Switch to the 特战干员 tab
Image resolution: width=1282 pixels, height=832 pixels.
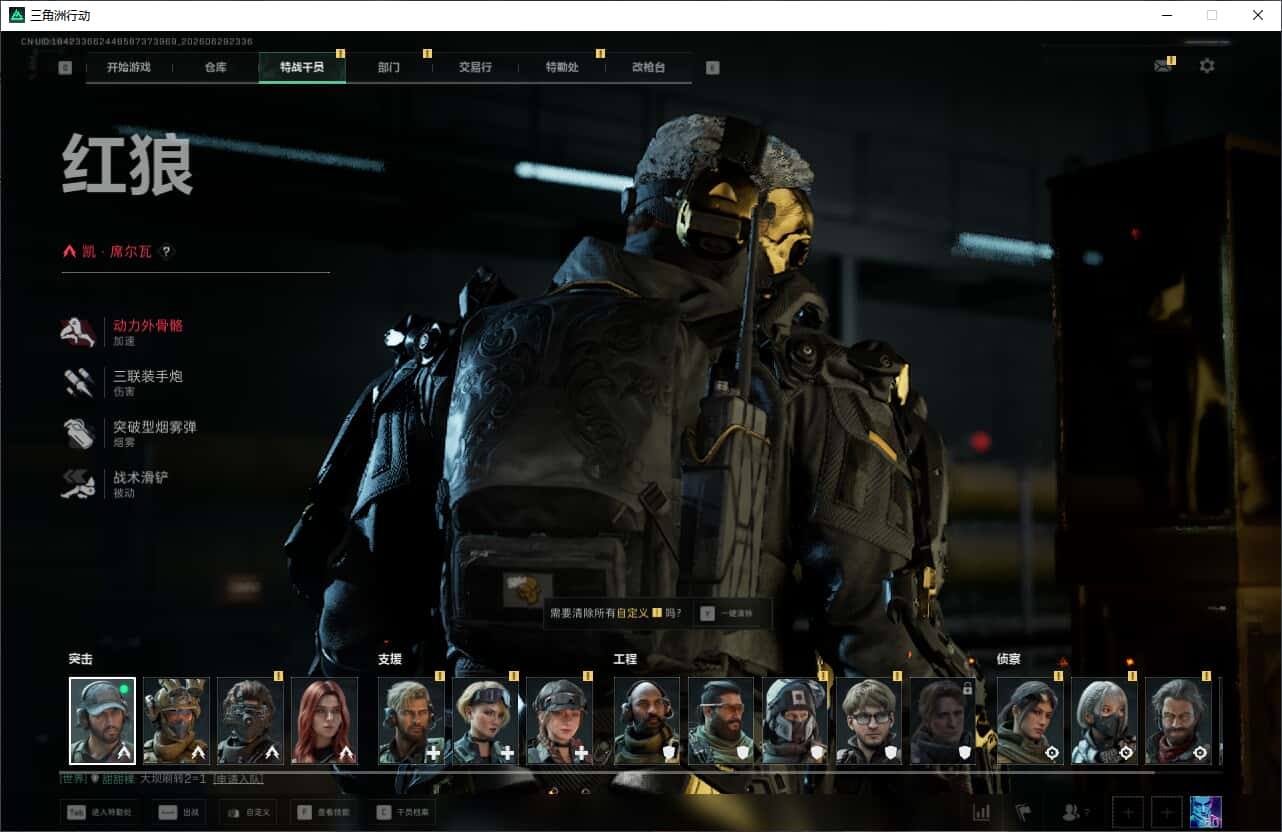[302, 68]
